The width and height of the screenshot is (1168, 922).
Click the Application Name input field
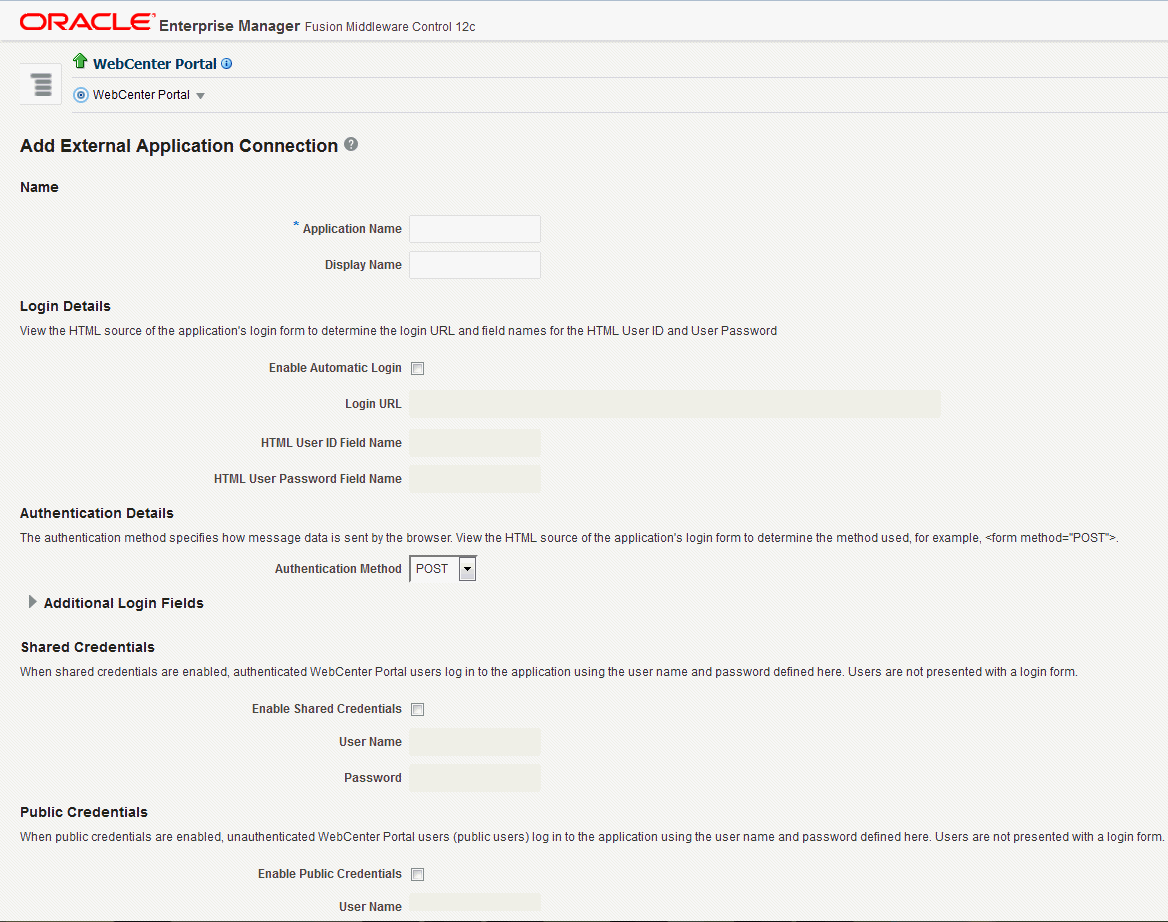point(475,229)
